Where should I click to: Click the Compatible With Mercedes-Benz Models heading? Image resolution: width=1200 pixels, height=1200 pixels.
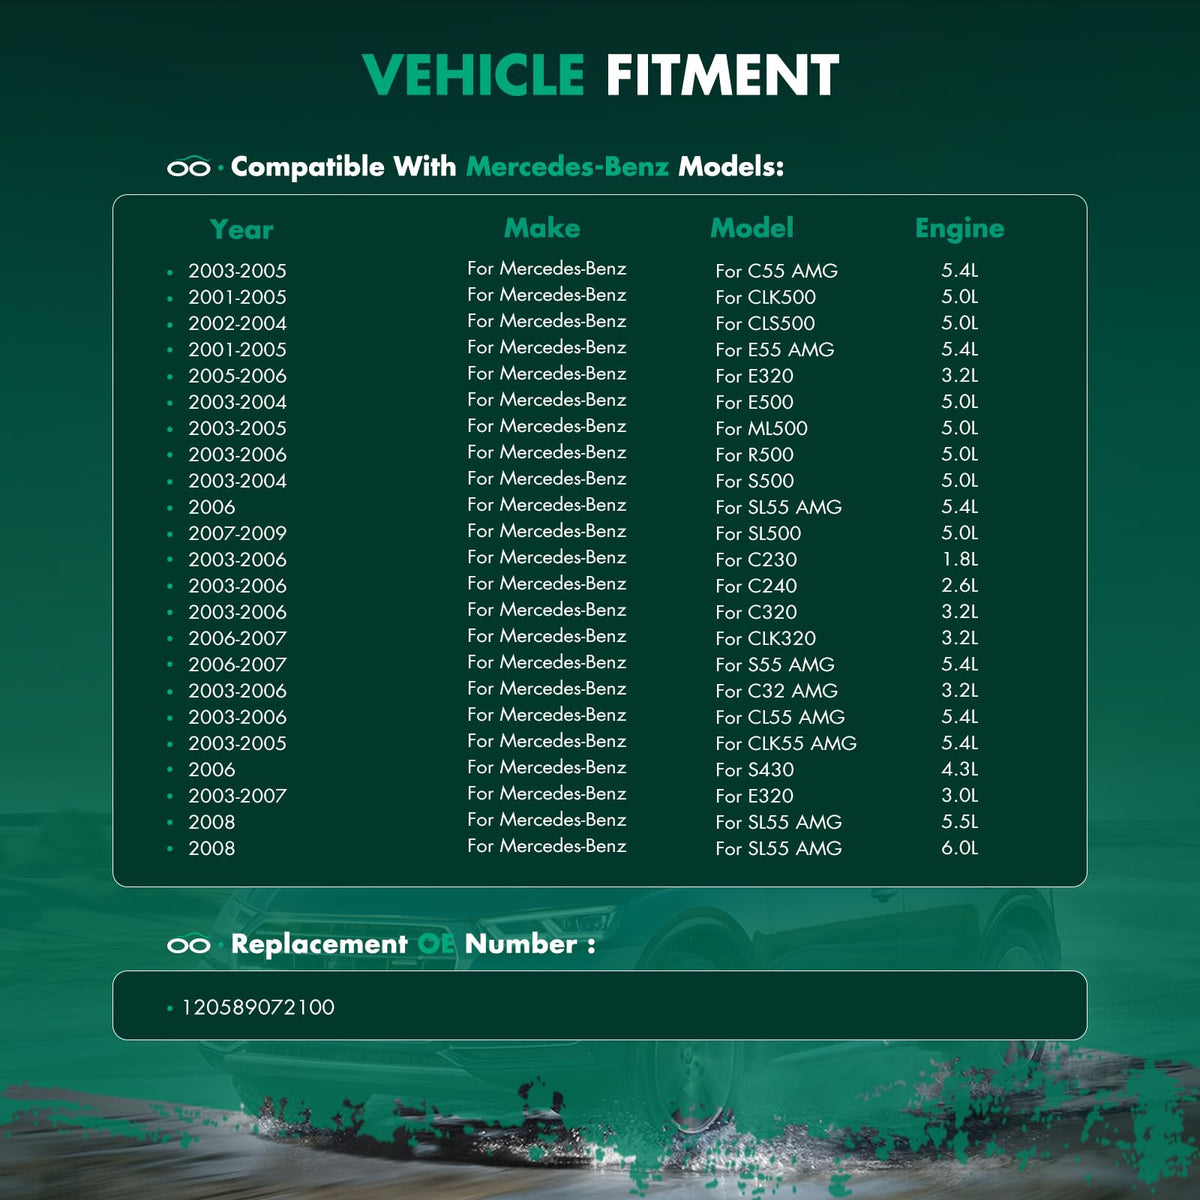[507, 166]
